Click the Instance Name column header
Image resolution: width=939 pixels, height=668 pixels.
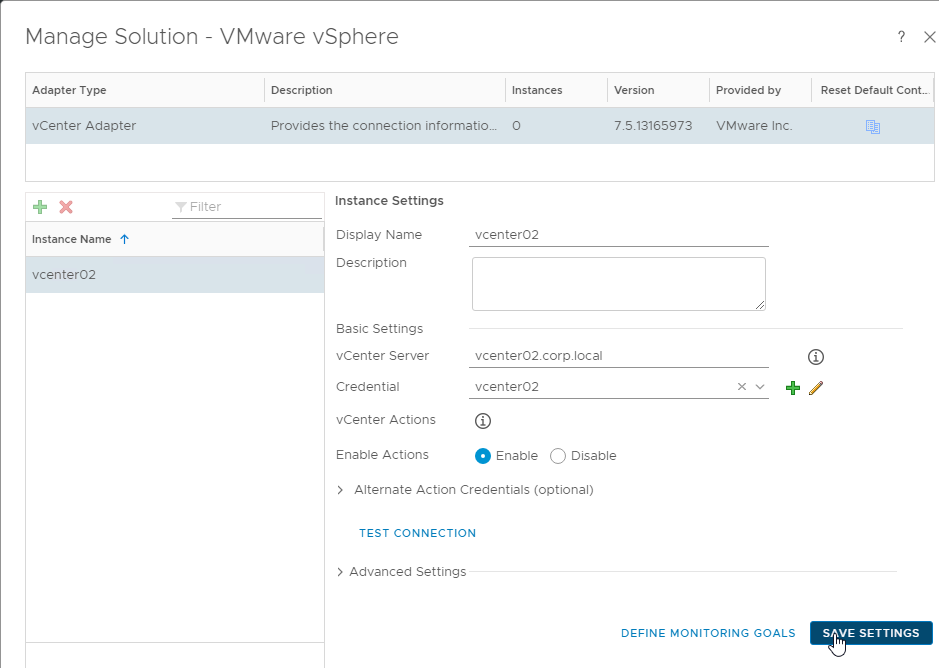tap(174, 239)
